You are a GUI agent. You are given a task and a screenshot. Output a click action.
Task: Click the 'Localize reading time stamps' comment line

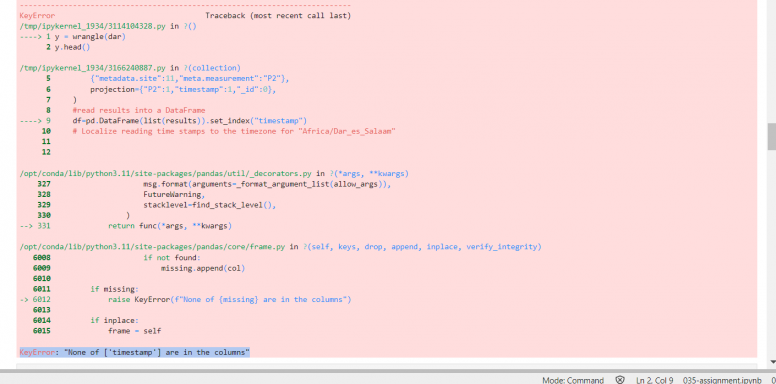point(234,131)
